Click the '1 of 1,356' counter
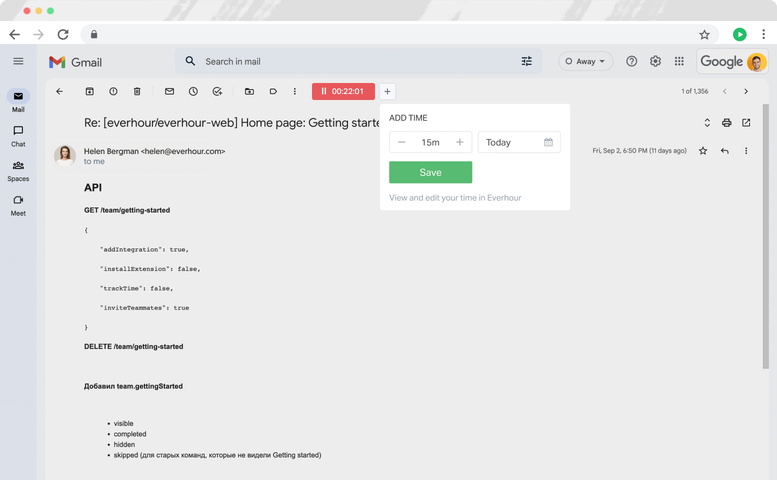This screenshot has width=777, height=480. (694, 91)
